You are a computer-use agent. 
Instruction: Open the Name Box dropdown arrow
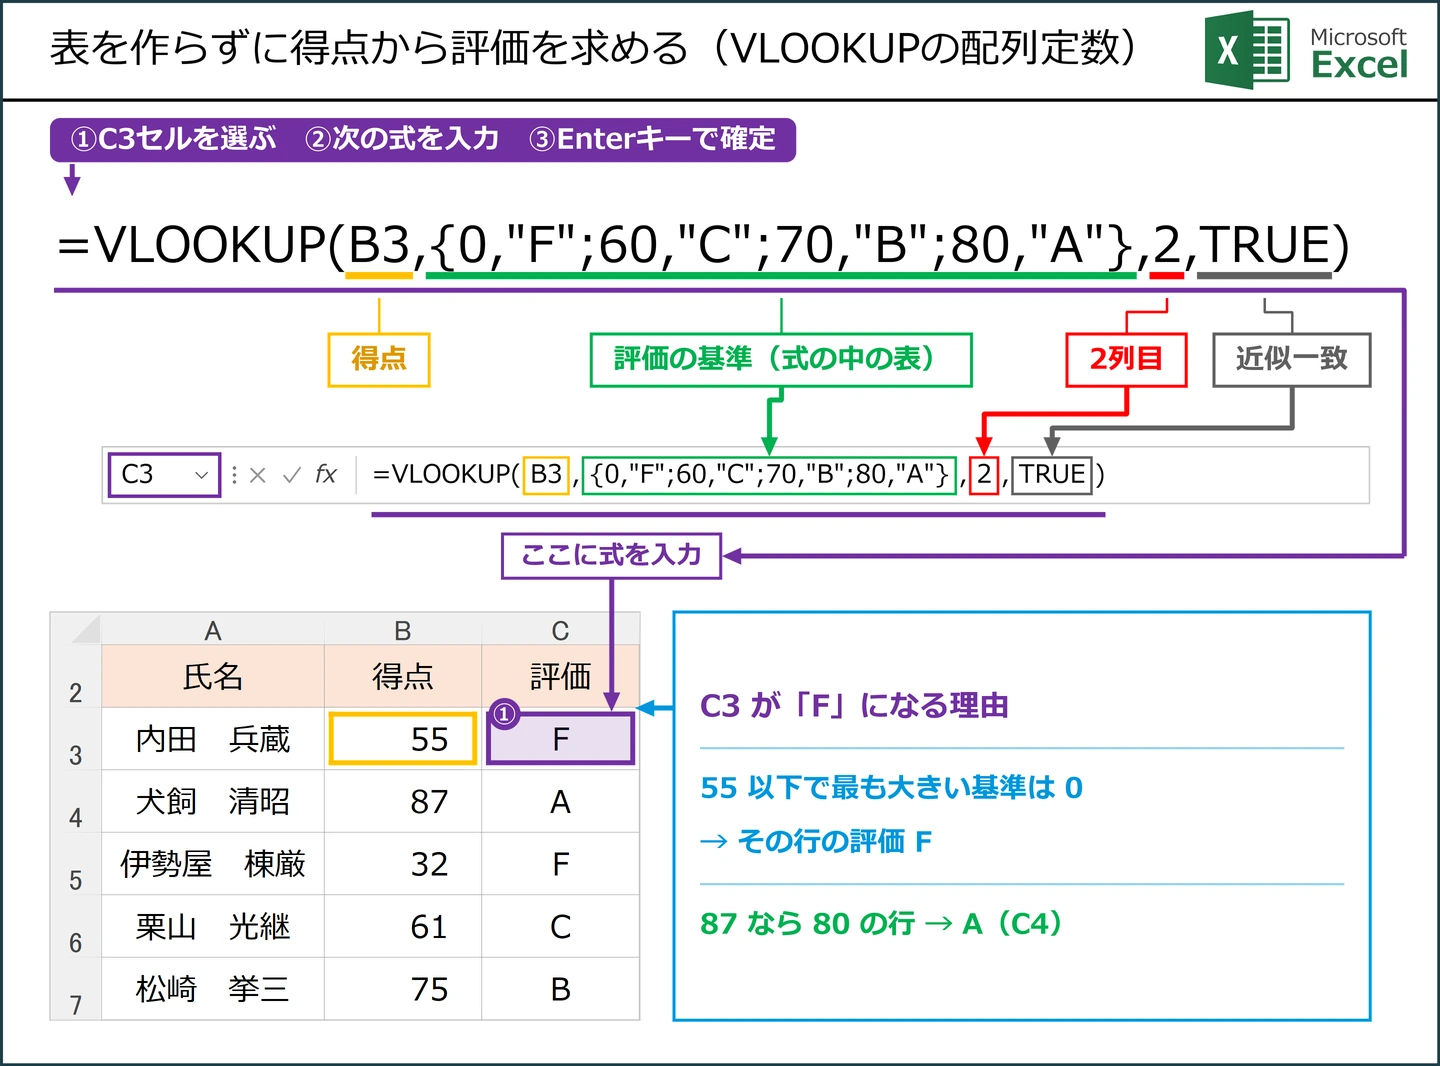click(201, 475)
